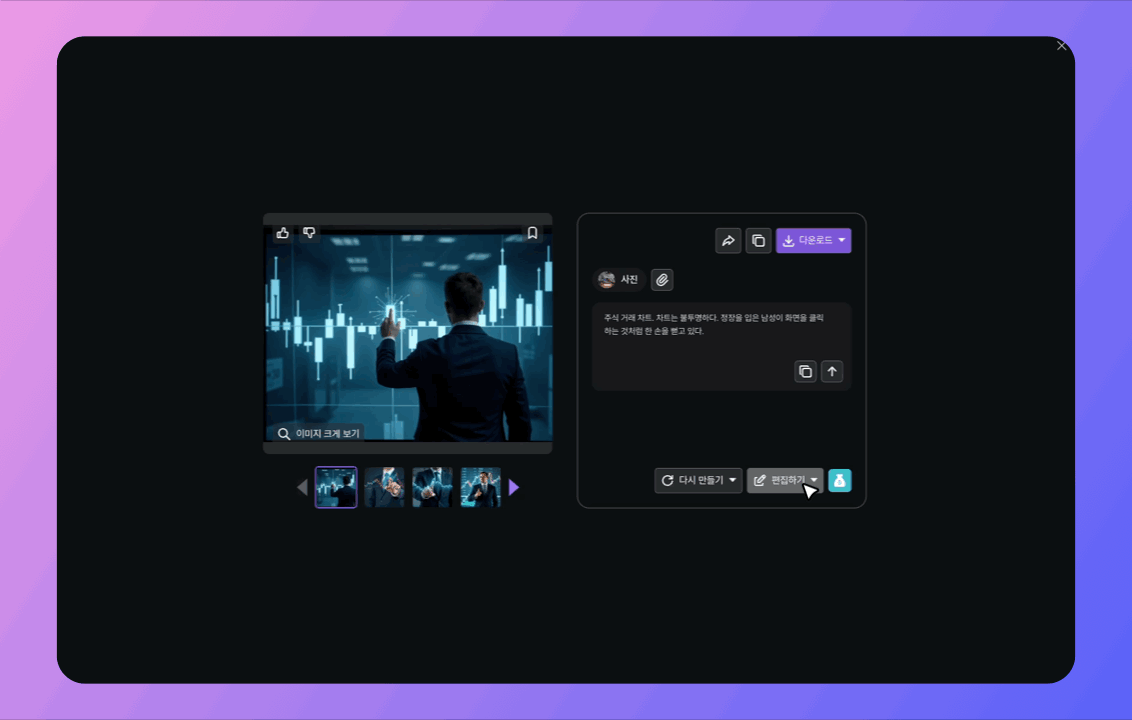
Task: Click the copy icon beside the download button
Action: point(758,241)
